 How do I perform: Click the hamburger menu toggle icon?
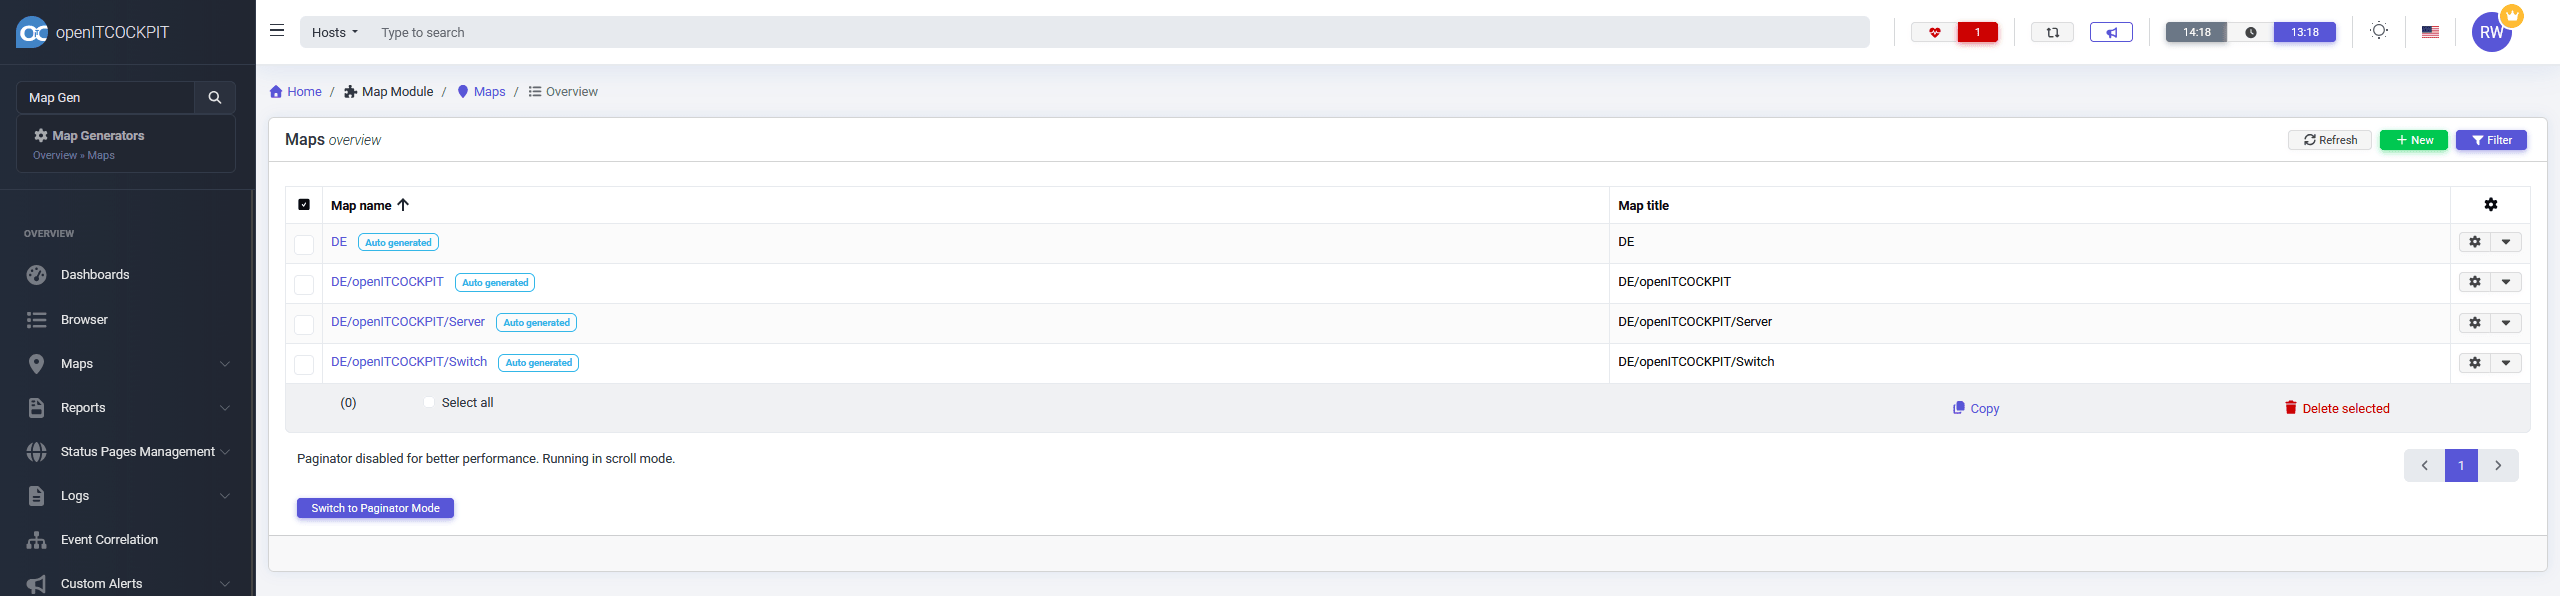(277, 31)
